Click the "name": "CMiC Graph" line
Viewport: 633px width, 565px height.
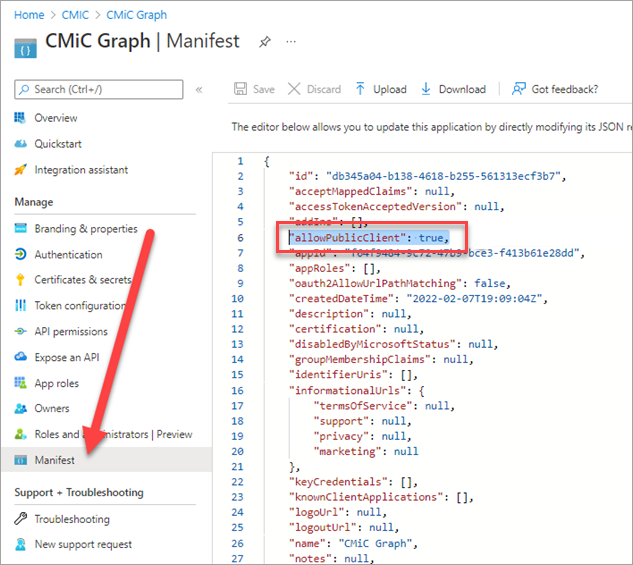tap(353, 543)
